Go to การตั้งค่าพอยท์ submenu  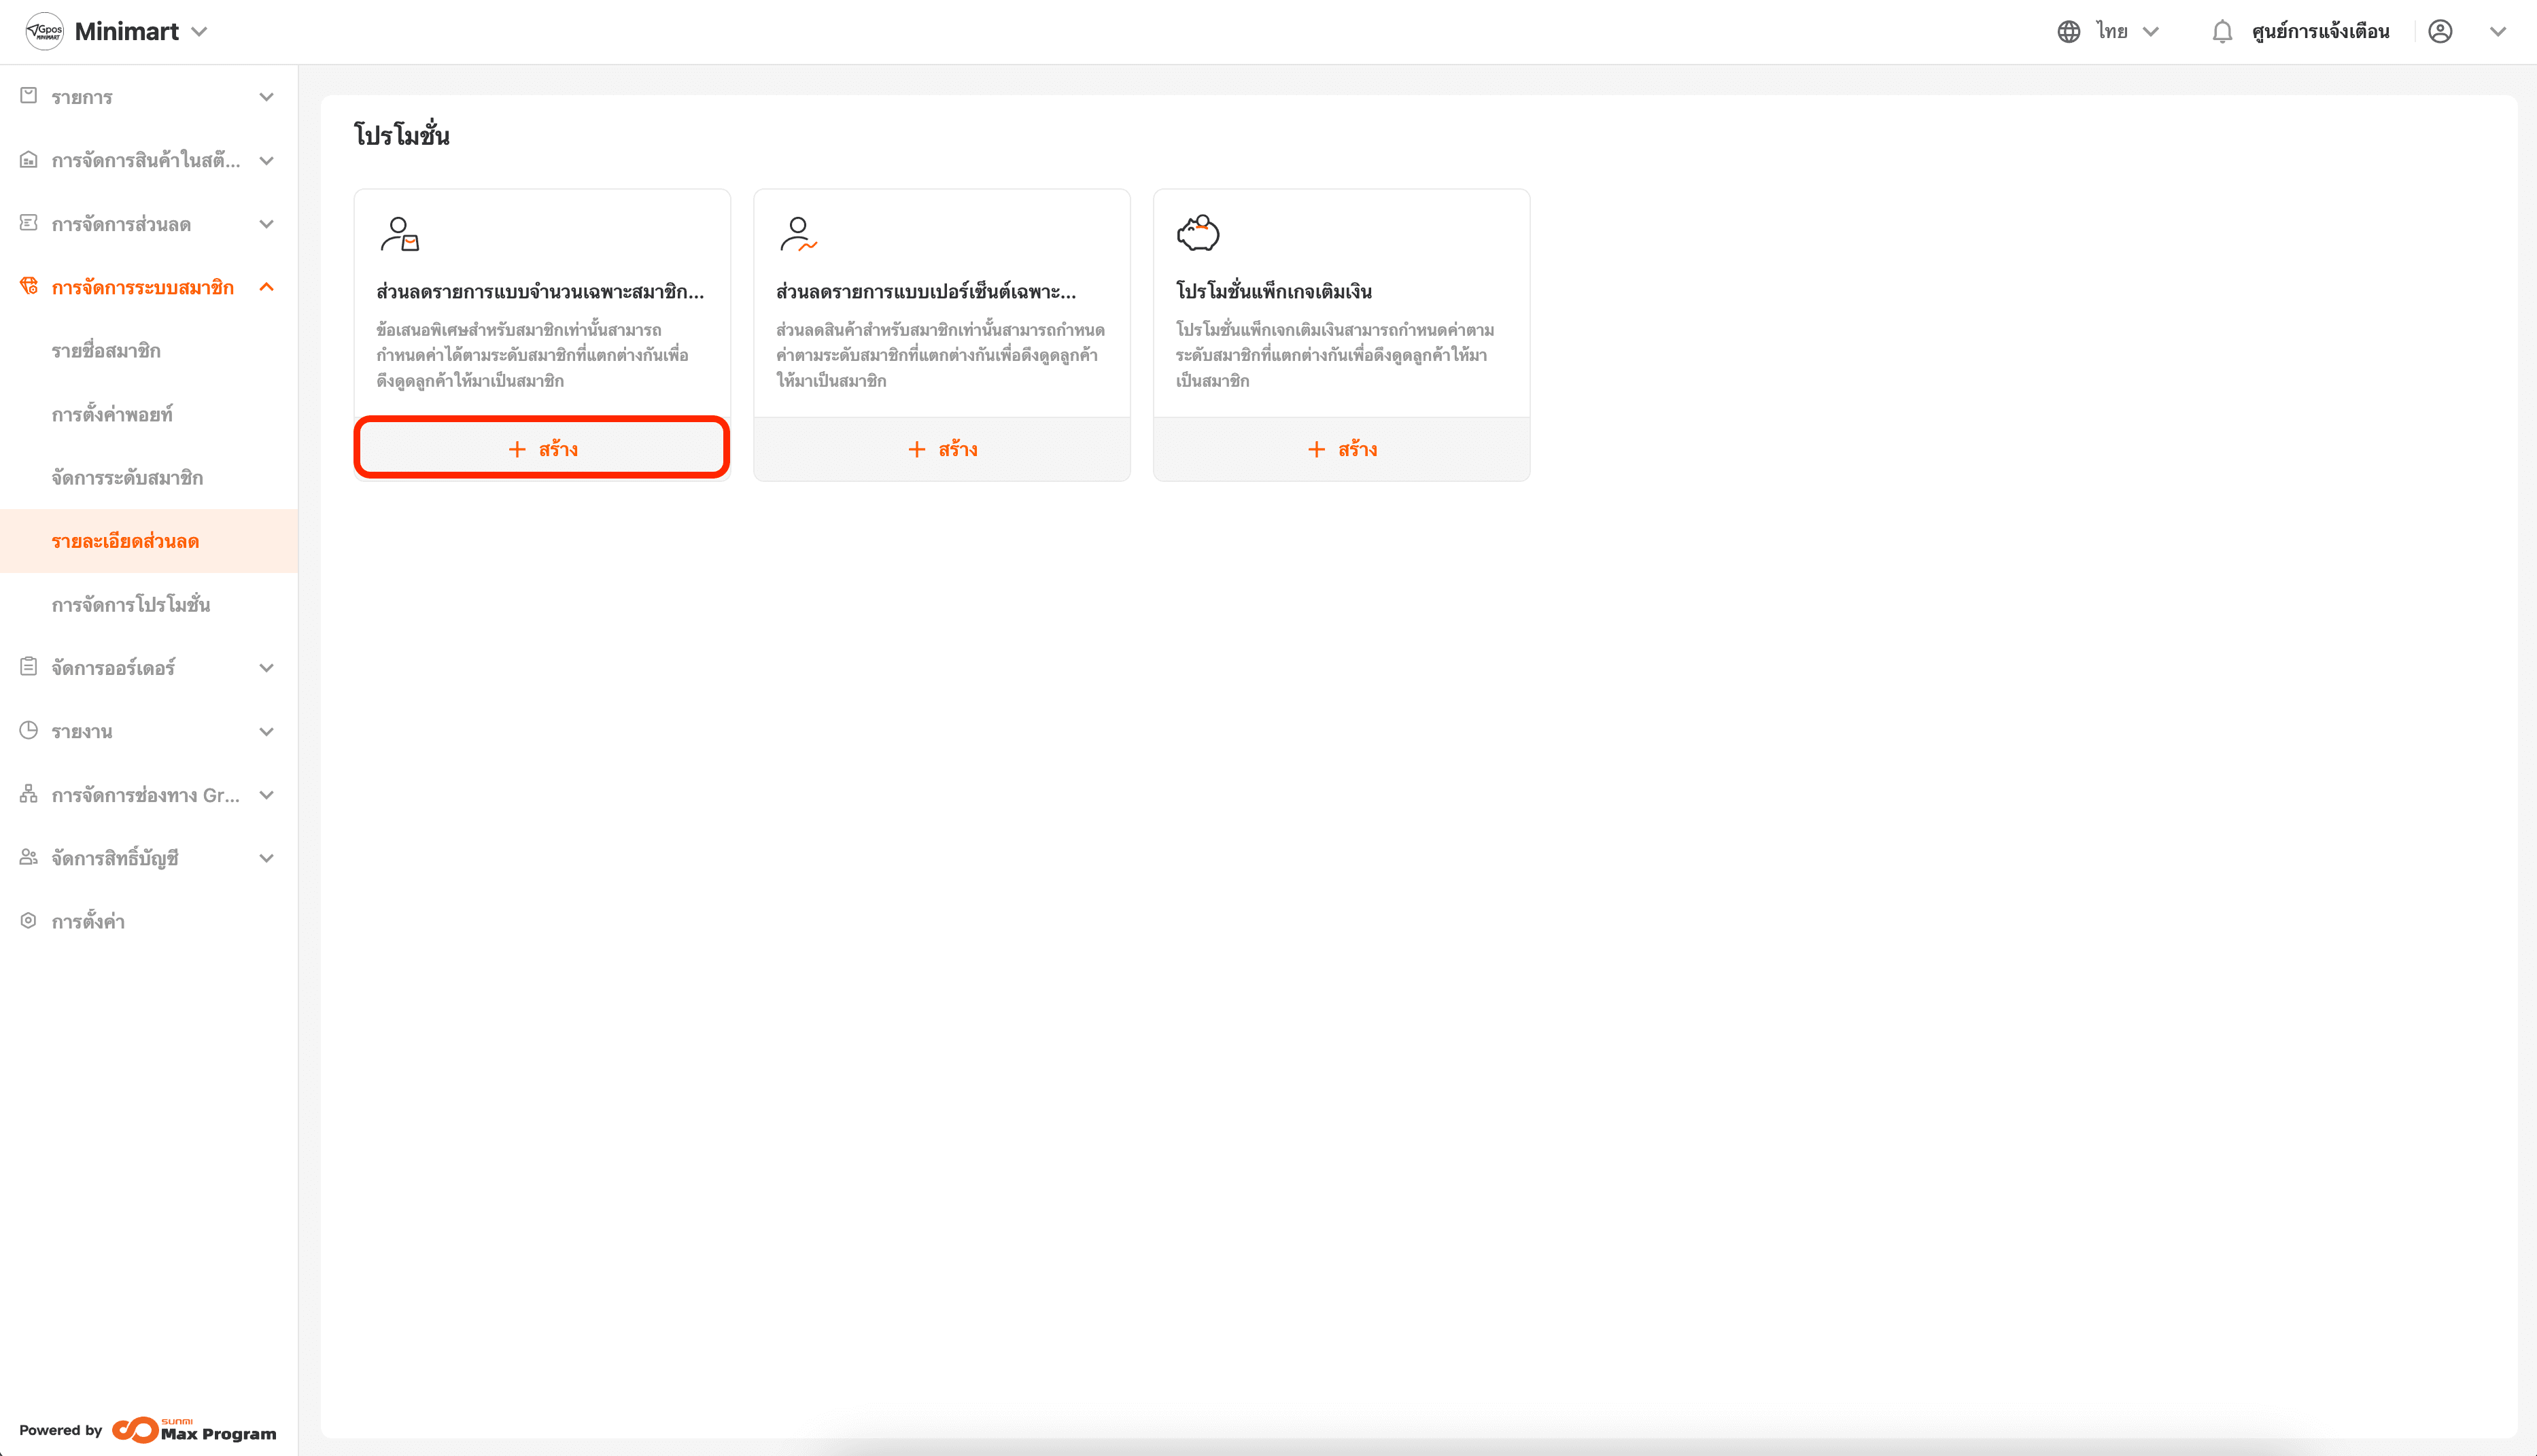pyautogui.click(x=112, y=415)
